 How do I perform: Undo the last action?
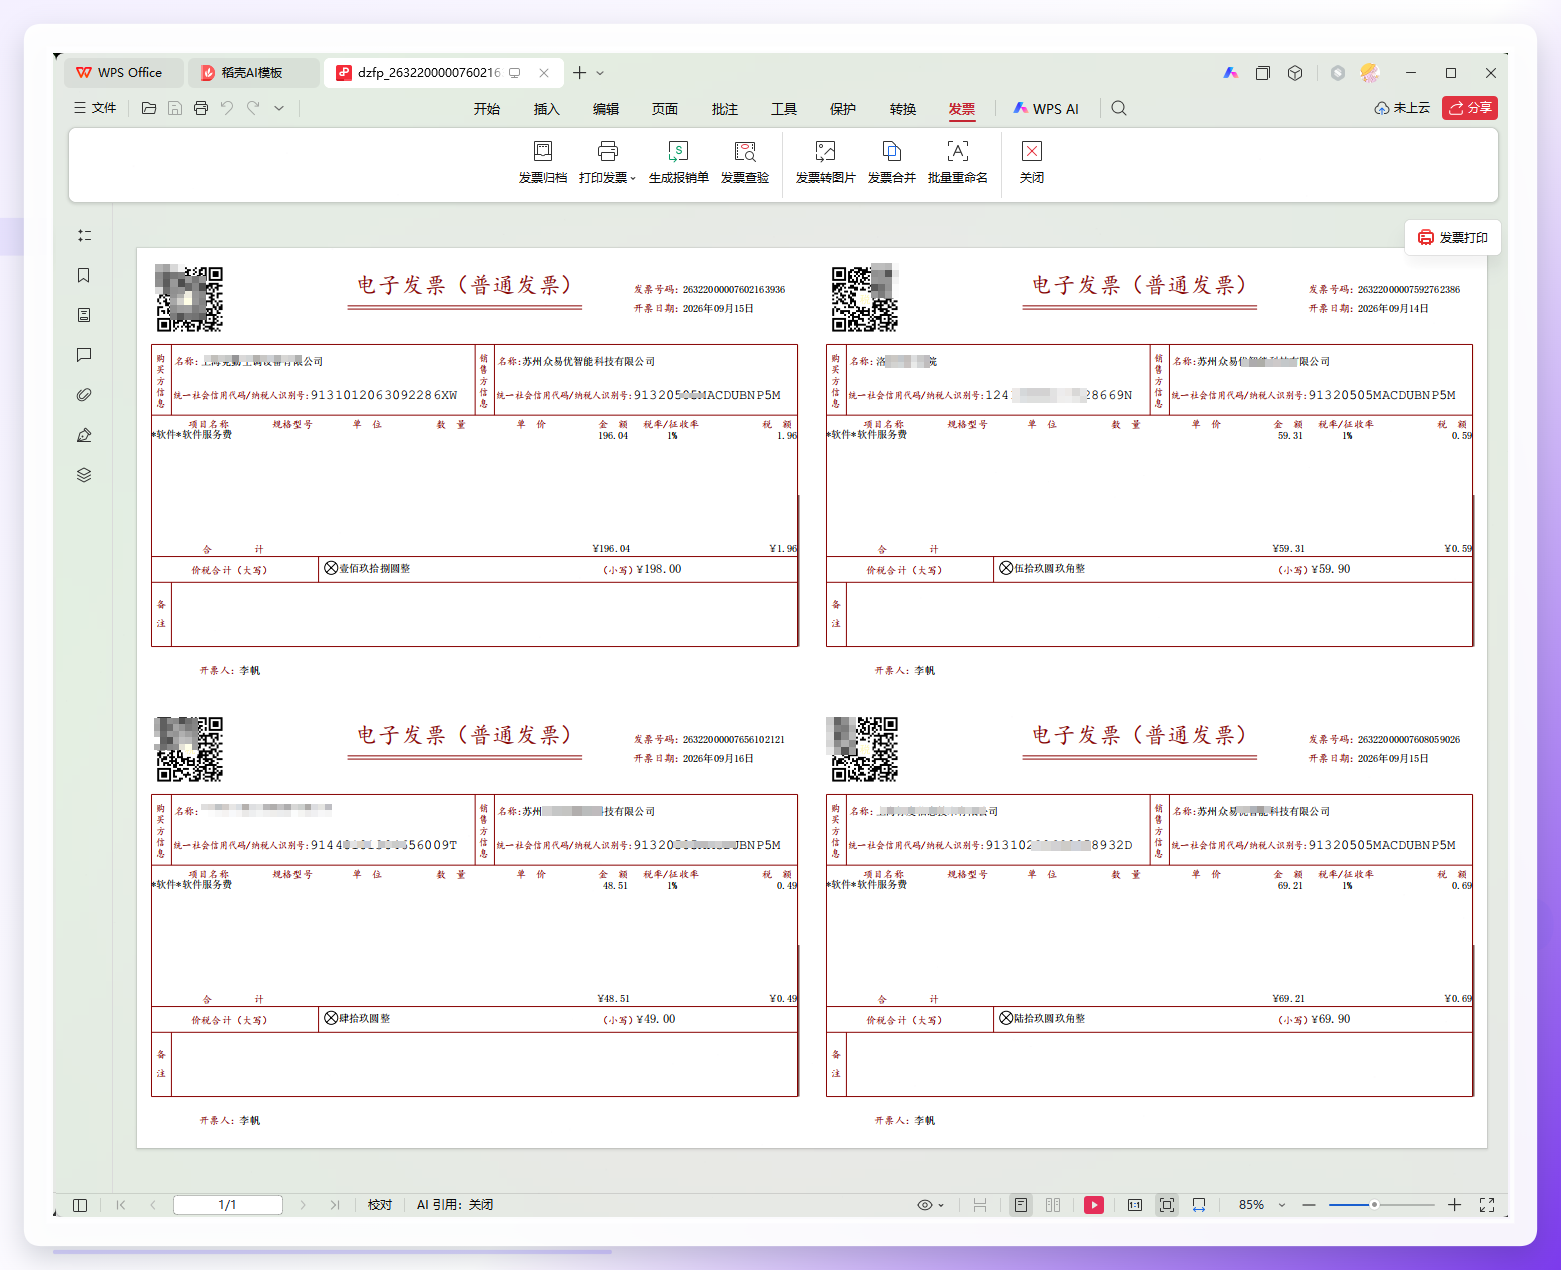click(227, 108)
